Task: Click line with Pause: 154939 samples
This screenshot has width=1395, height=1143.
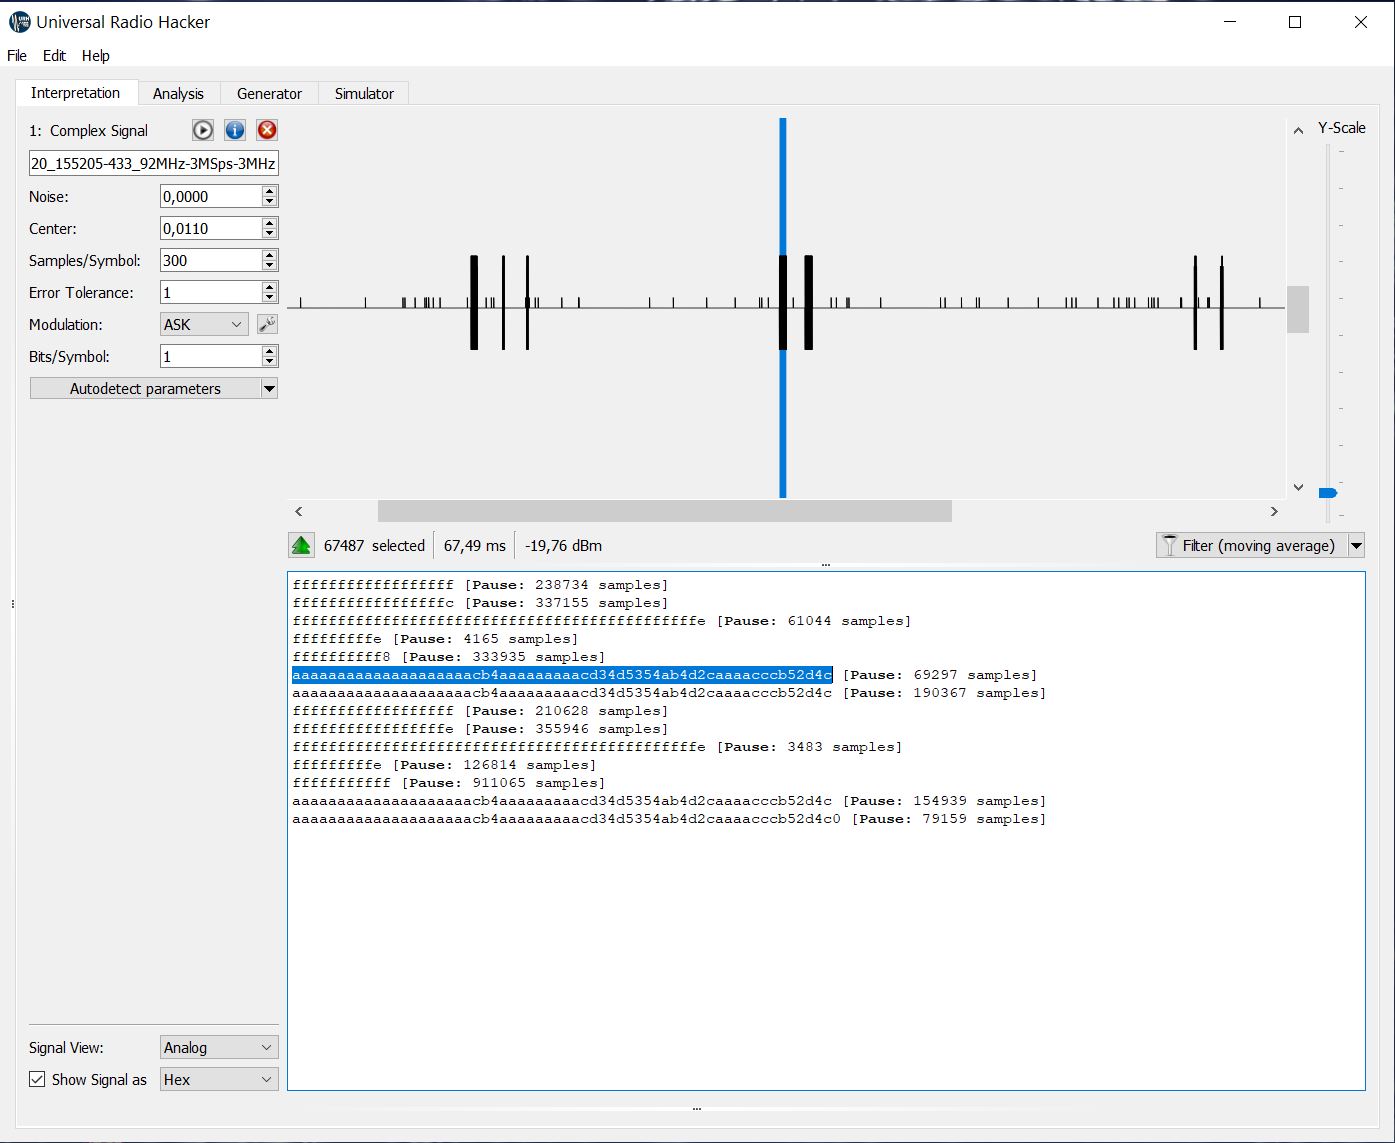Action: [669, 801]
